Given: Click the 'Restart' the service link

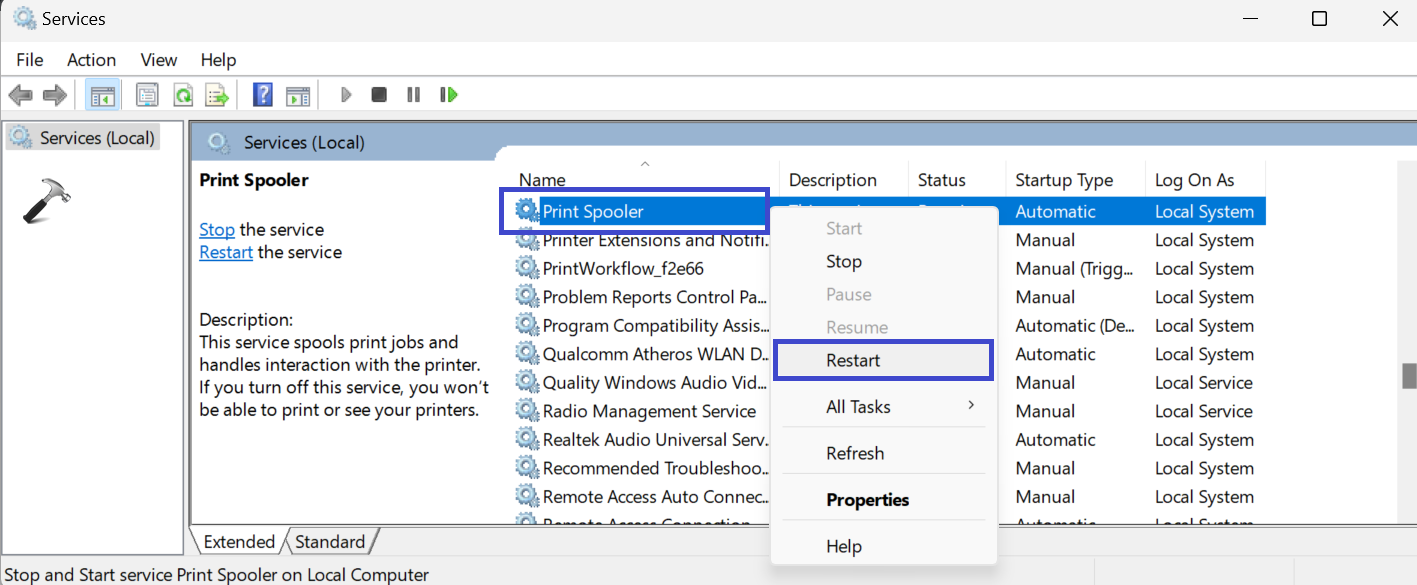Looking at the screenshot, I should 226,252.
